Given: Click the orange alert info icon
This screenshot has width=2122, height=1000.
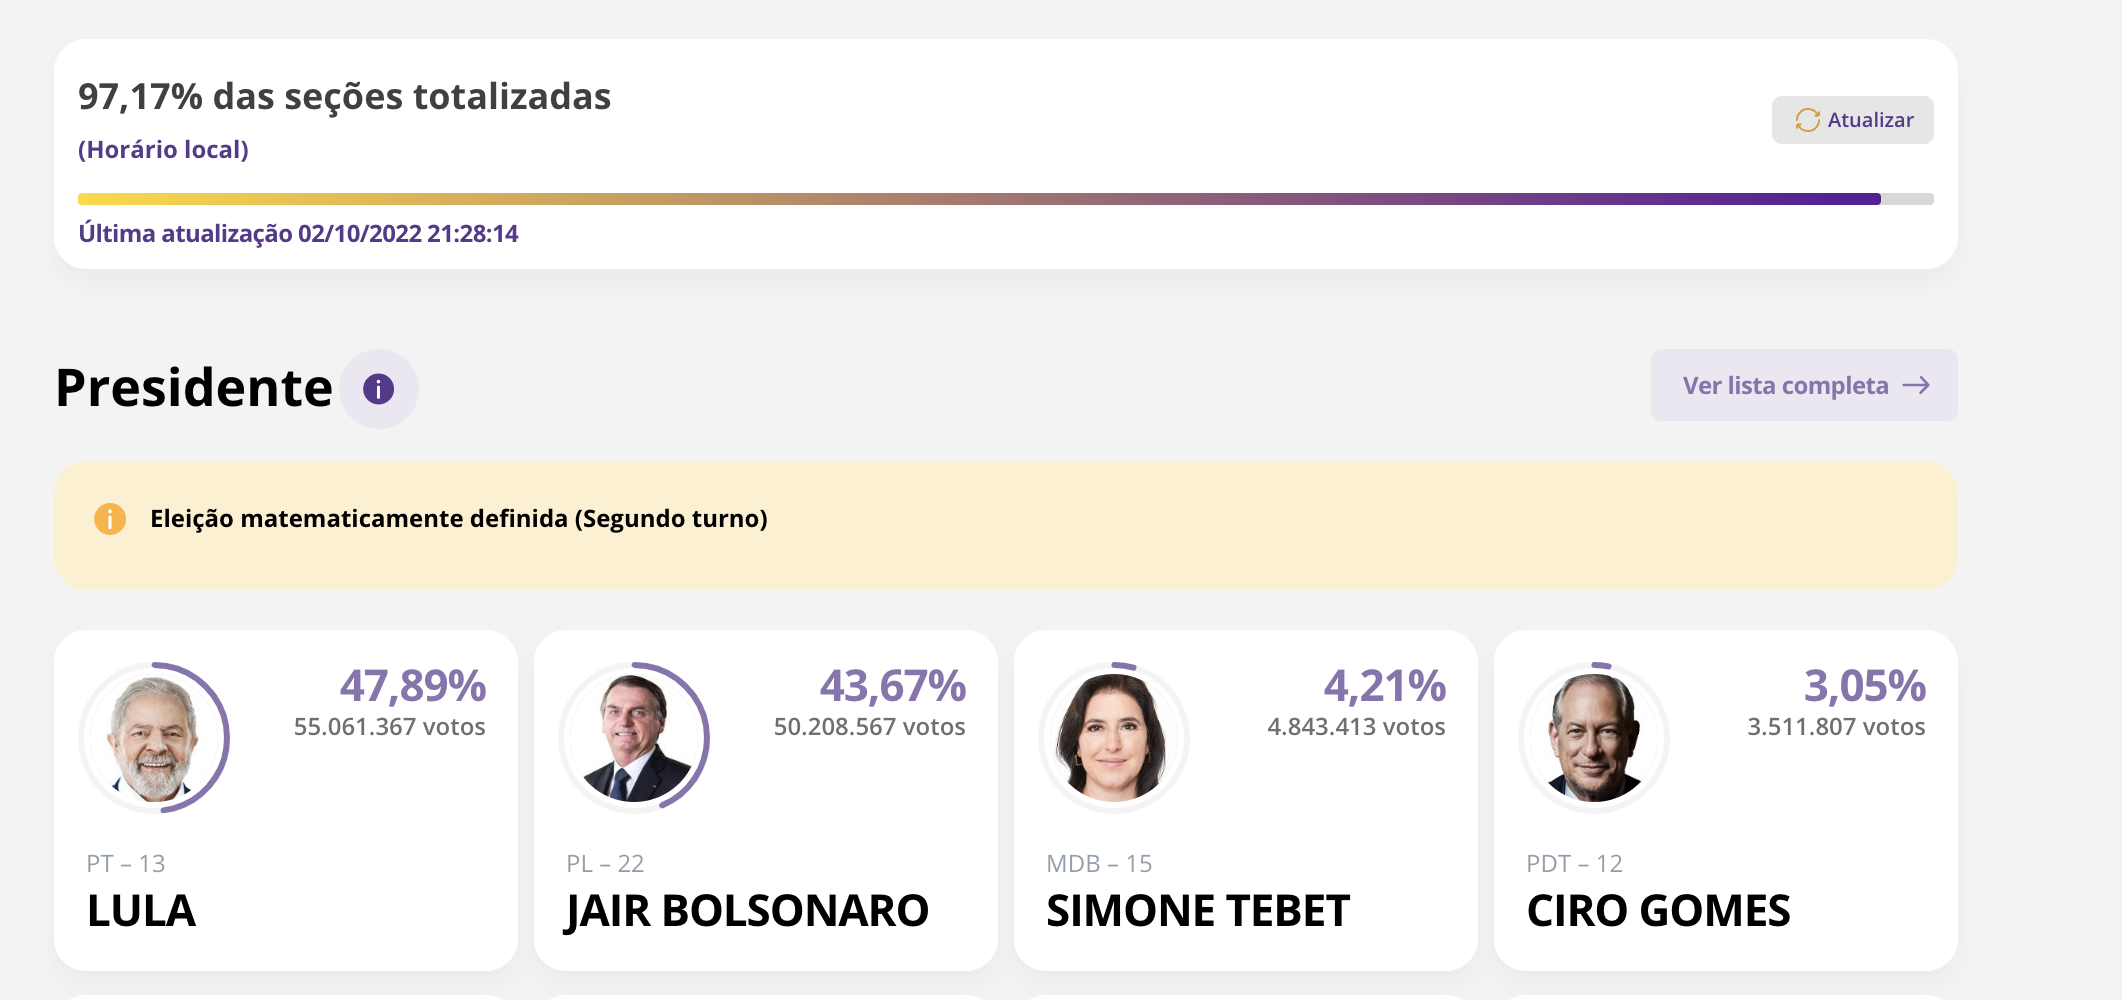Looking at the screenshot, I should (x=110, y=519).
